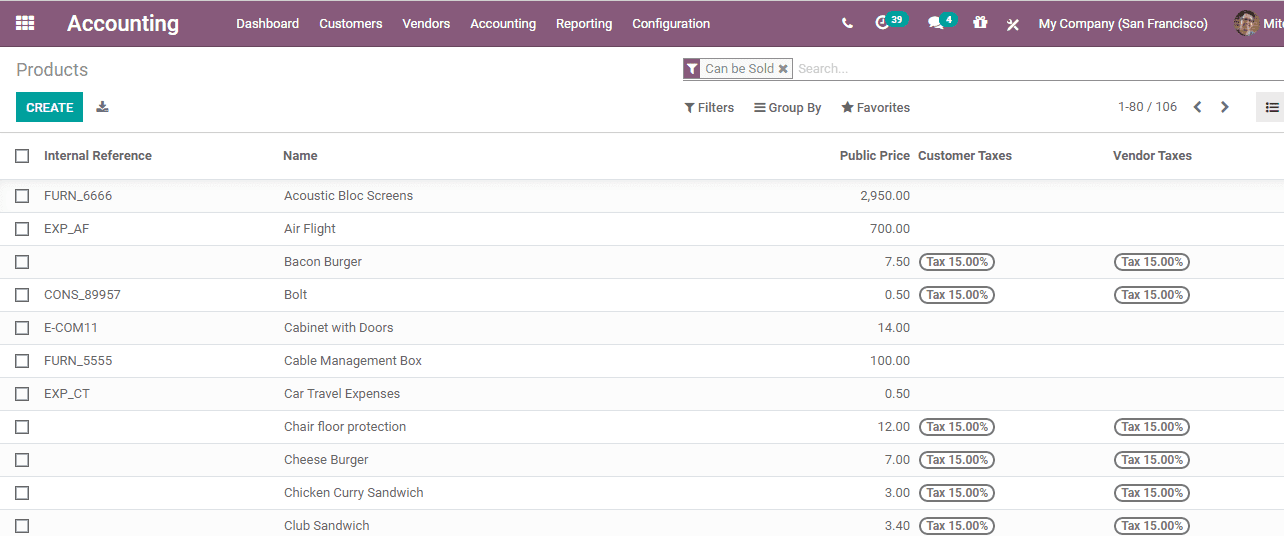
Task: Select the Car Travel Expenses checkbox
Action: tap(22, 394)
